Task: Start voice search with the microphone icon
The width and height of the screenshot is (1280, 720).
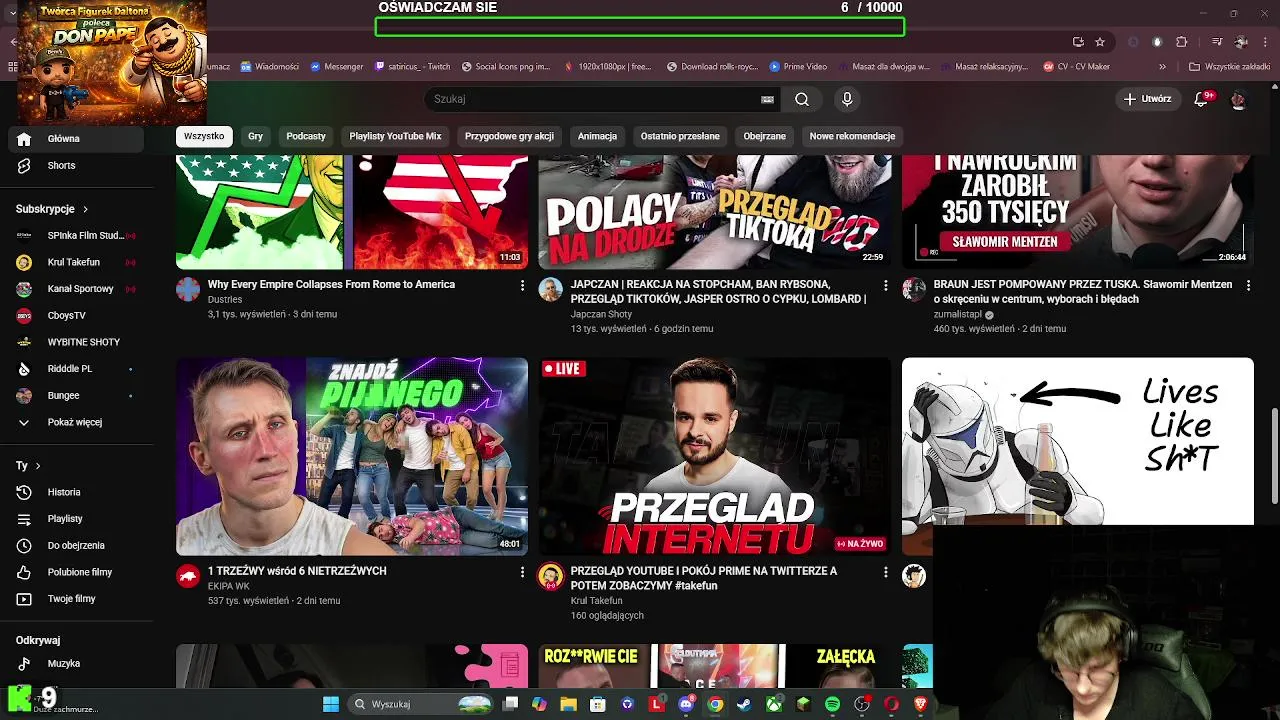Action: tap(847, 99)
